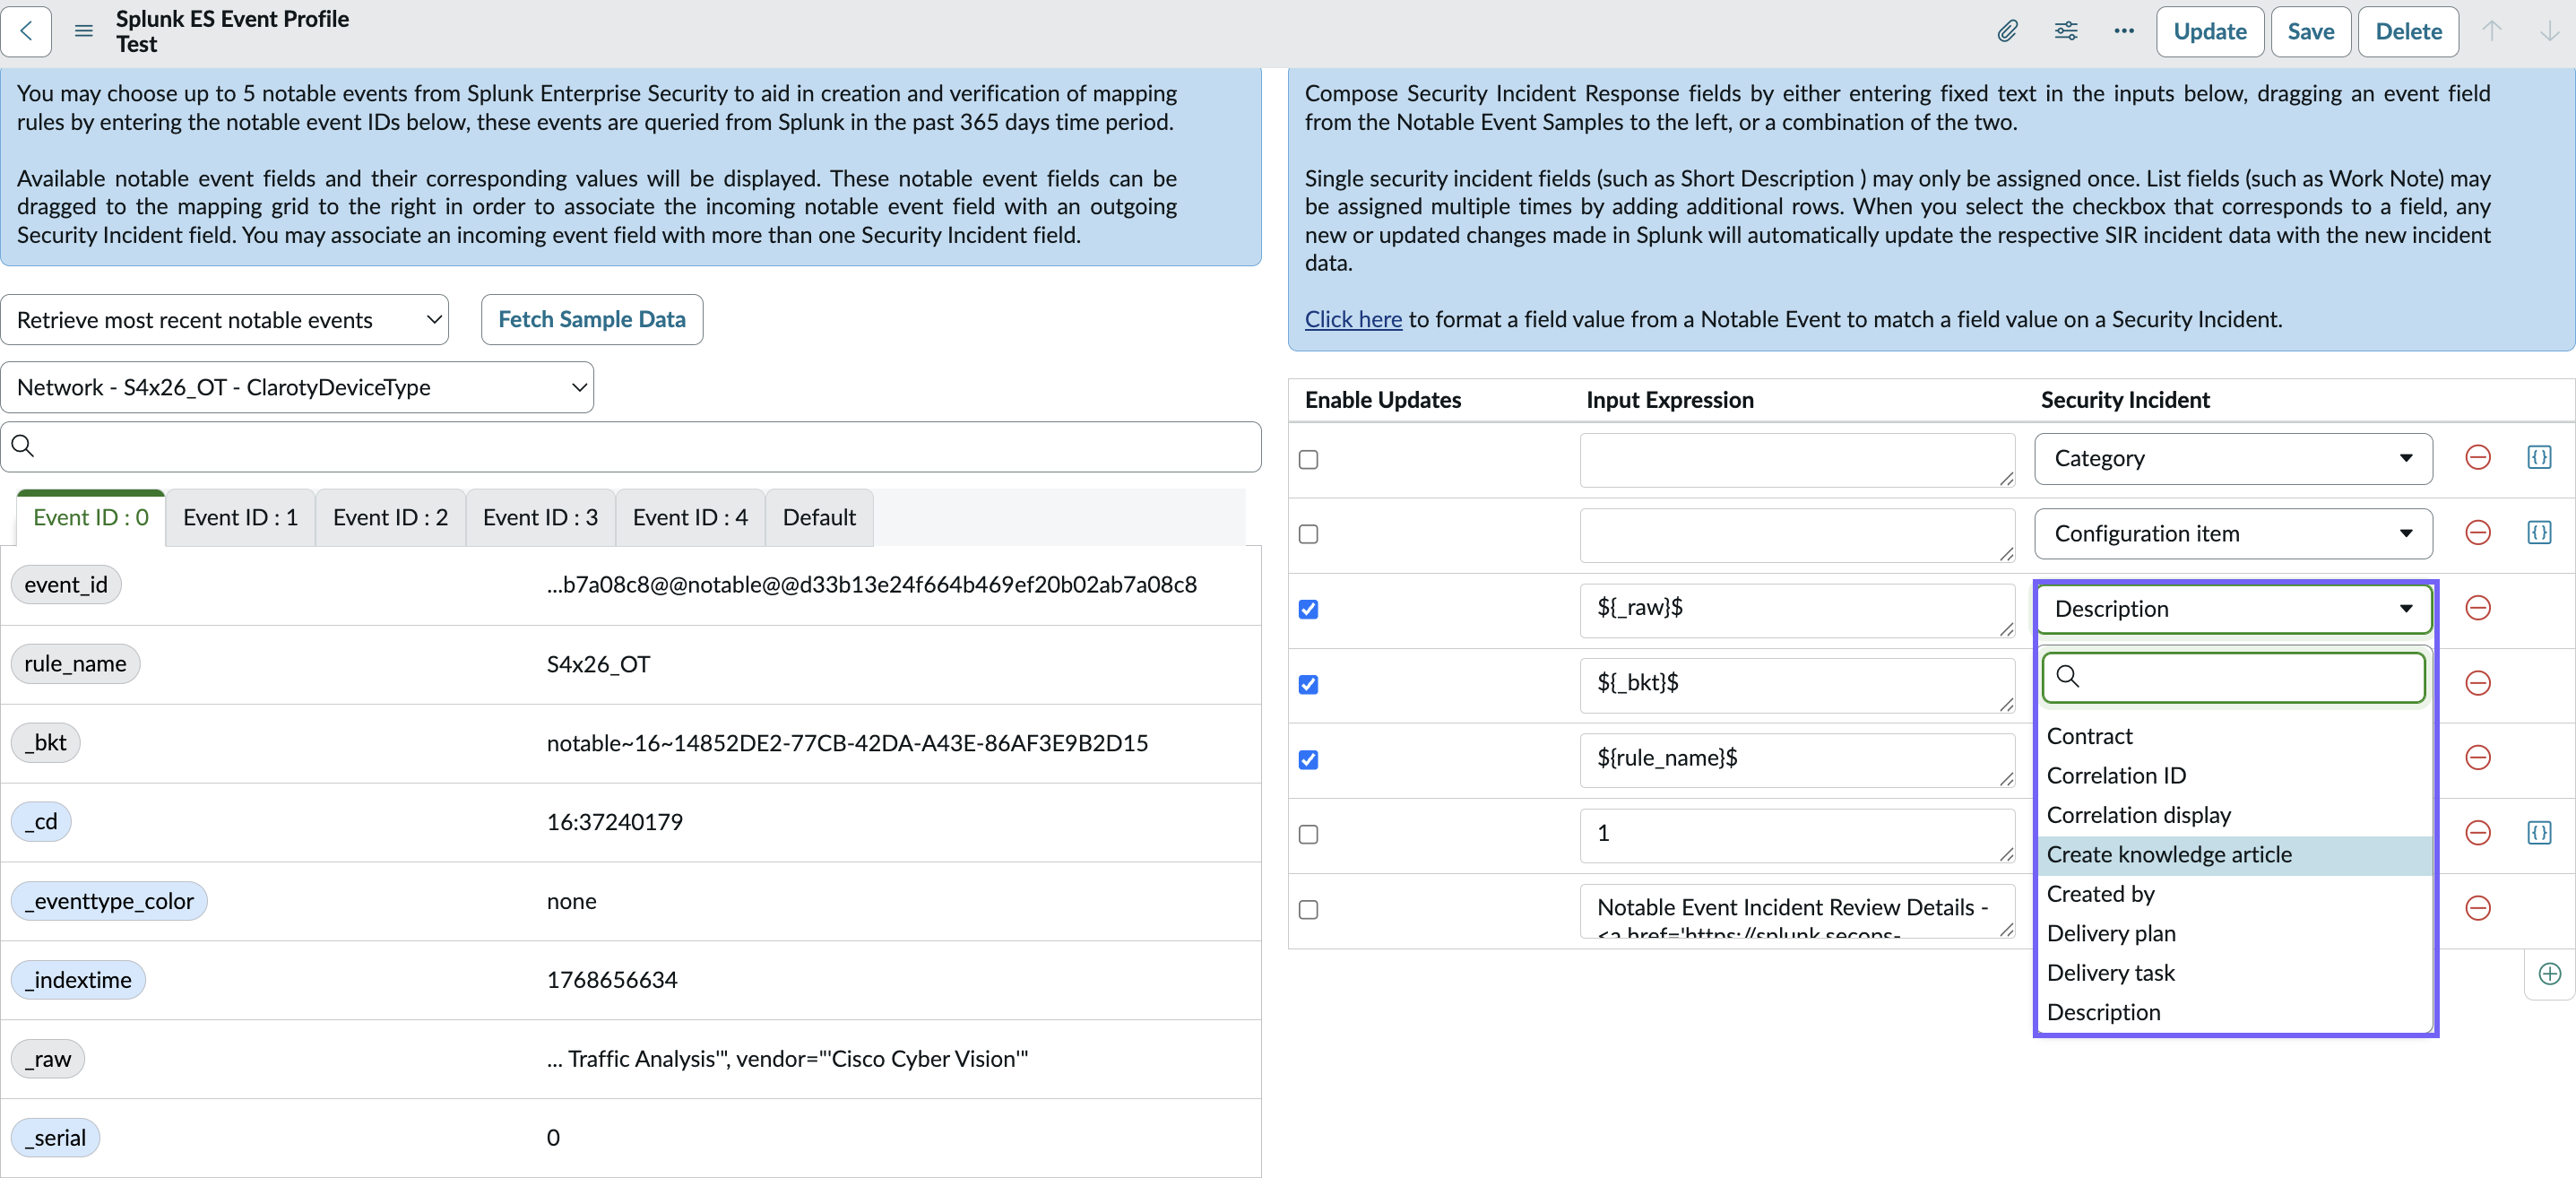The width and height of the screenshot is (2576, 1178).
Task: Select the rule_name field pill
Action: (x=76, y=664)
